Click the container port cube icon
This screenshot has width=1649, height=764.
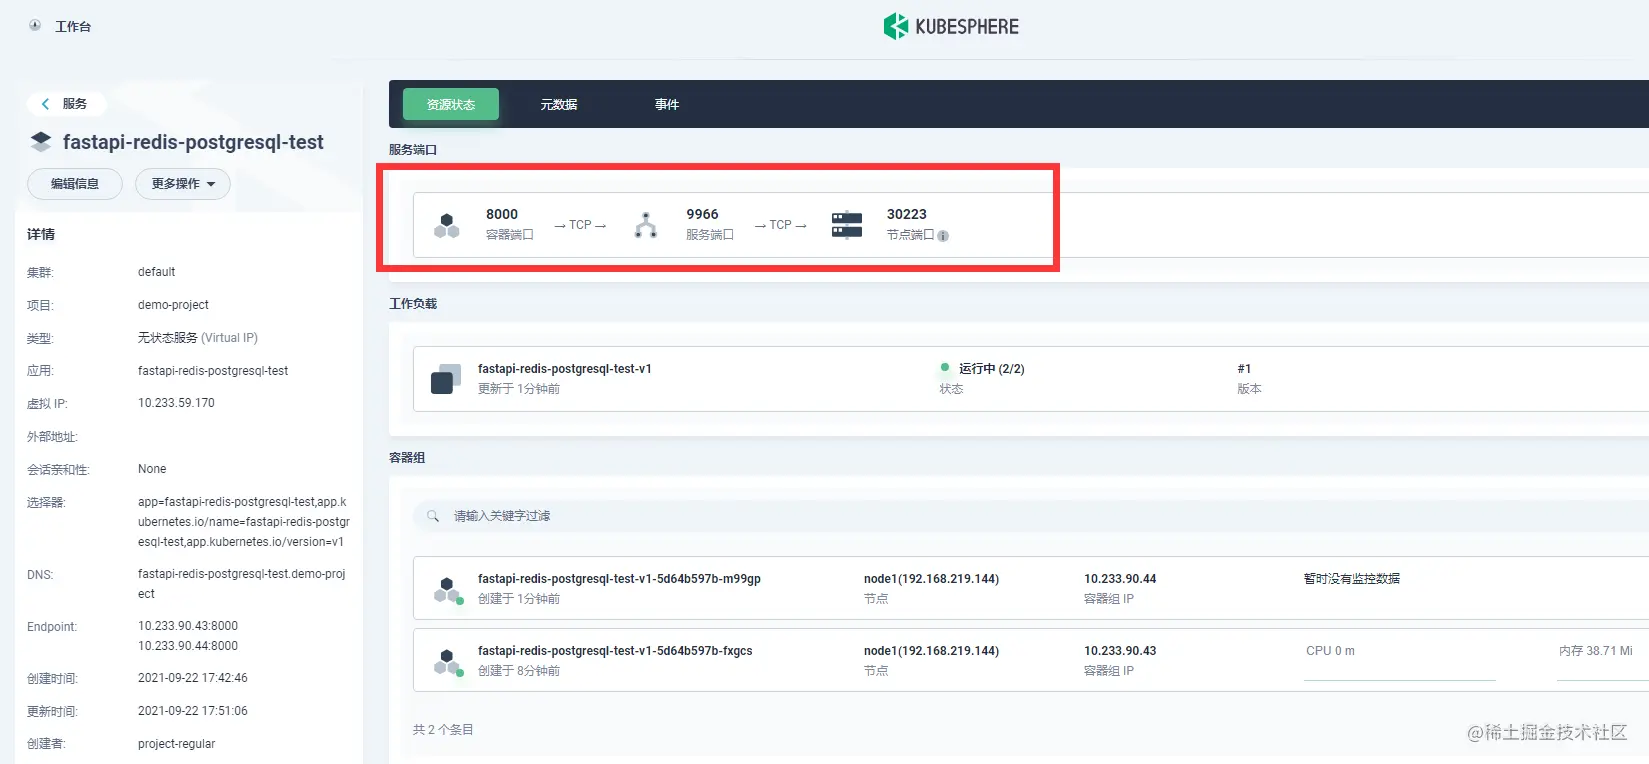pos(446,225)
